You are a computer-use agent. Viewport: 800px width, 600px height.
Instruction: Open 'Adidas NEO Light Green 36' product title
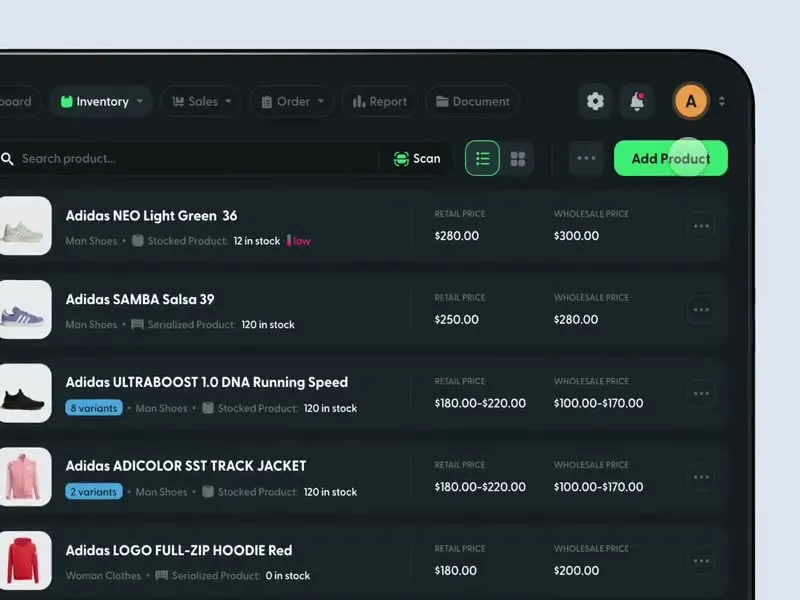[151, 216]
